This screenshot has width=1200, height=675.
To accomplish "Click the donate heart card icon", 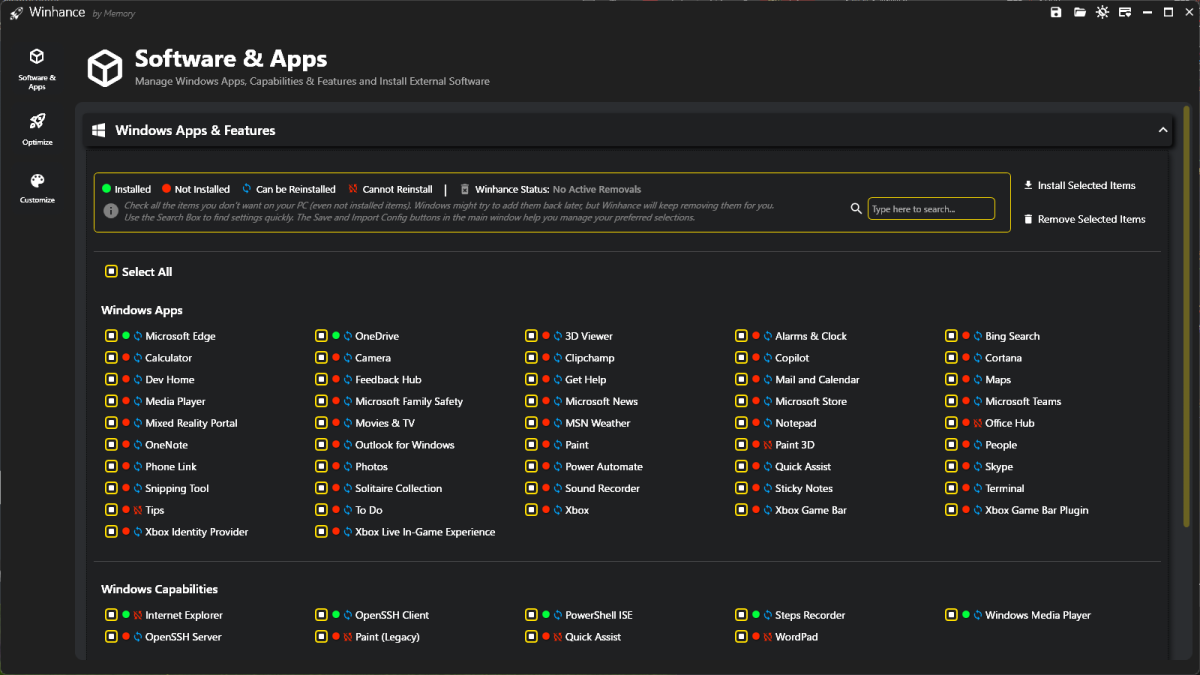I will [1125, 12].
